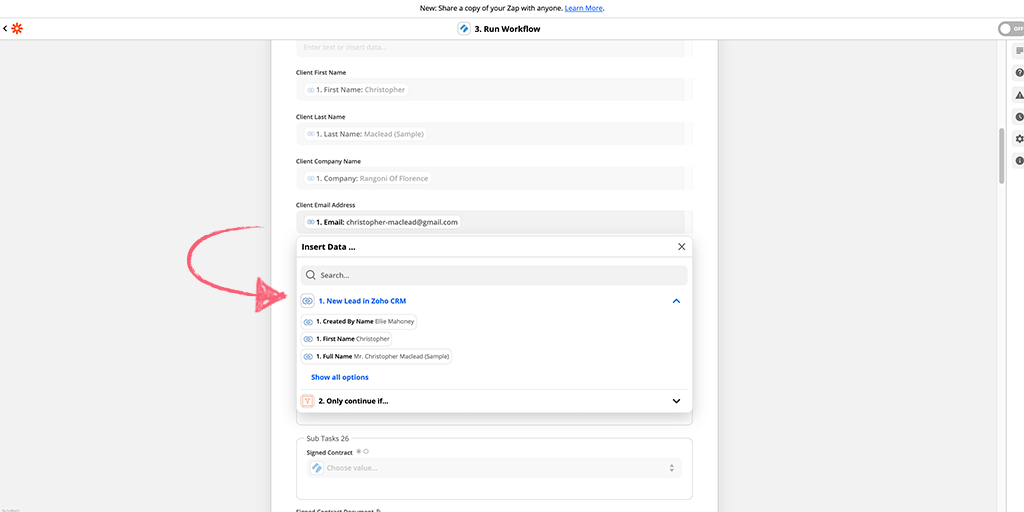This screenshot has width=1024, height=512.
Task: Click the Run Workflow step app icon
Action: (x=464, y=29)
